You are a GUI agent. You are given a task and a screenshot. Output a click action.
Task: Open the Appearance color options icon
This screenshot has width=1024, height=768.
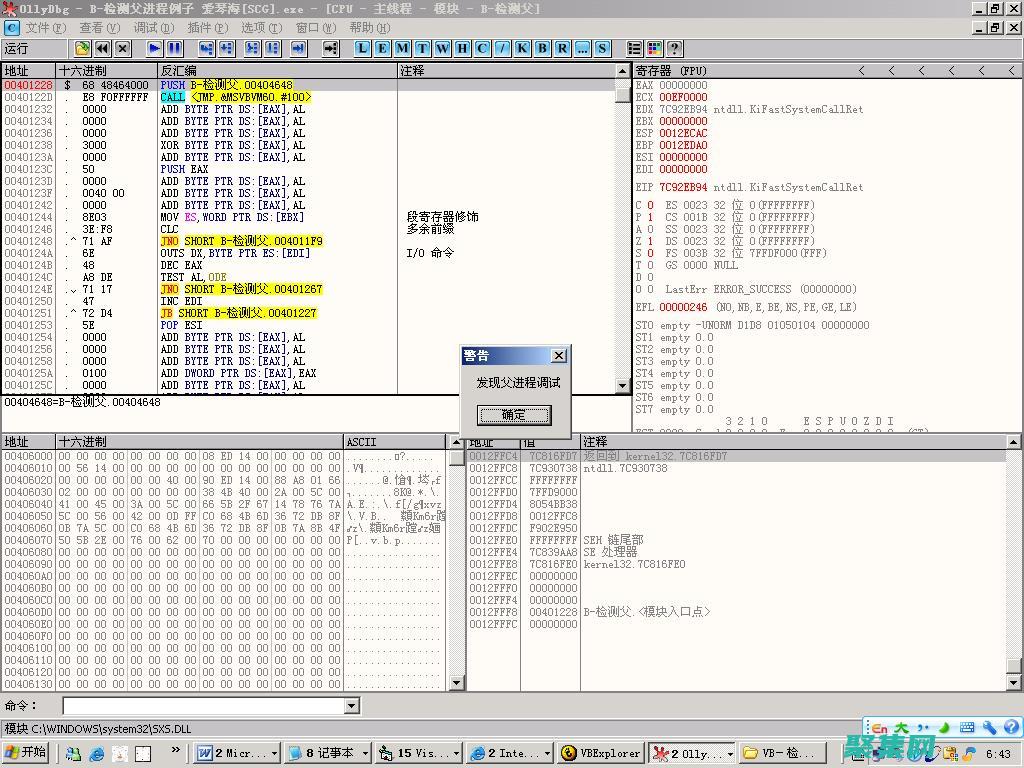point(654,48)
